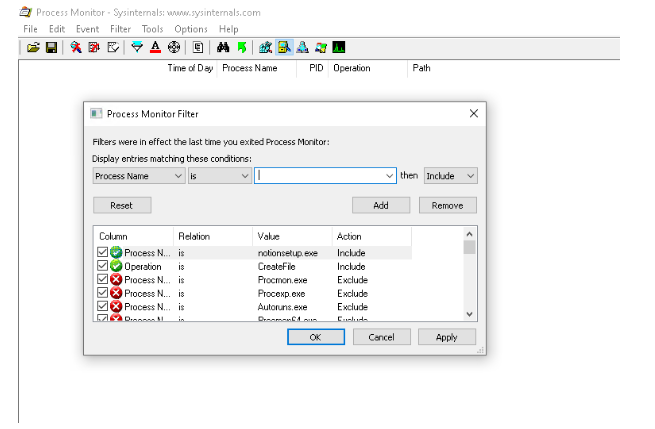
Task: Select the Include Process From Window target icon
Action: tap(174, 48)
